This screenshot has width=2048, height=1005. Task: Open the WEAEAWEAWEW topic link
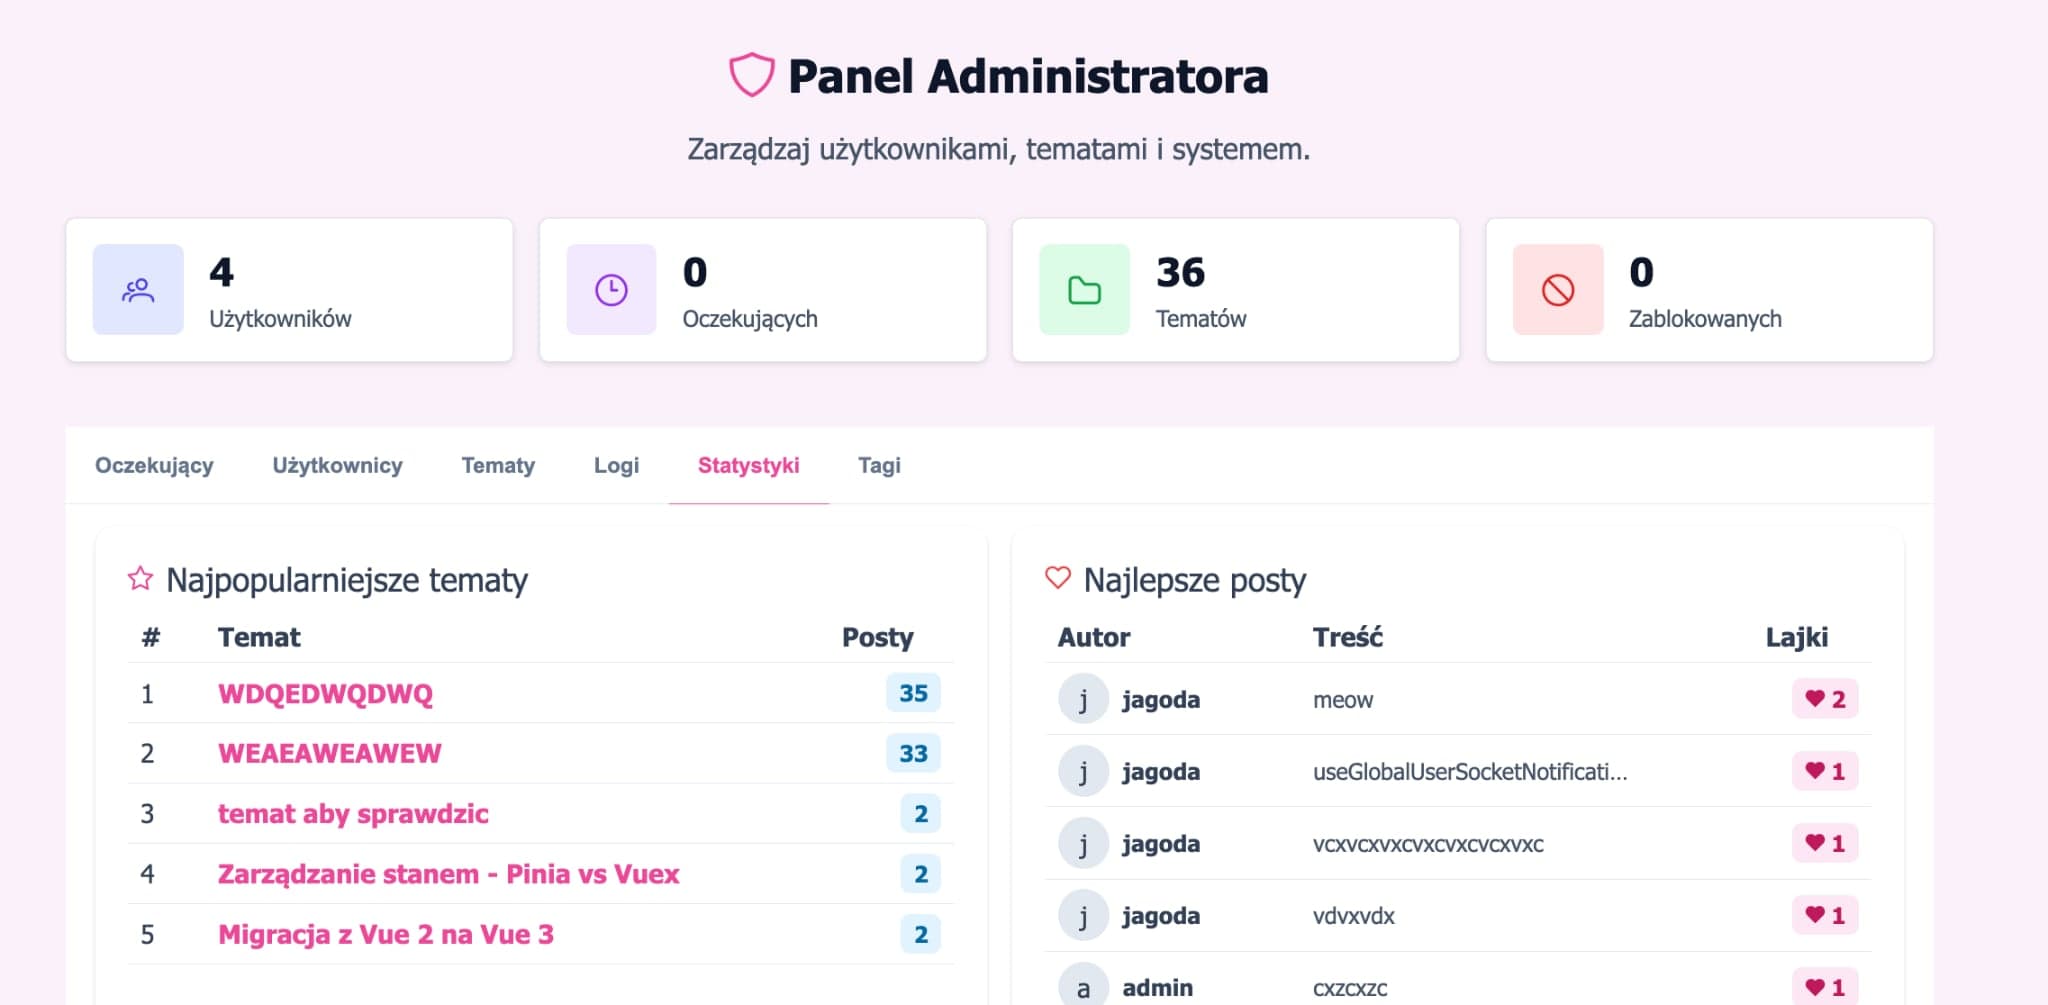pyautogui.click(x=329, y=753)
